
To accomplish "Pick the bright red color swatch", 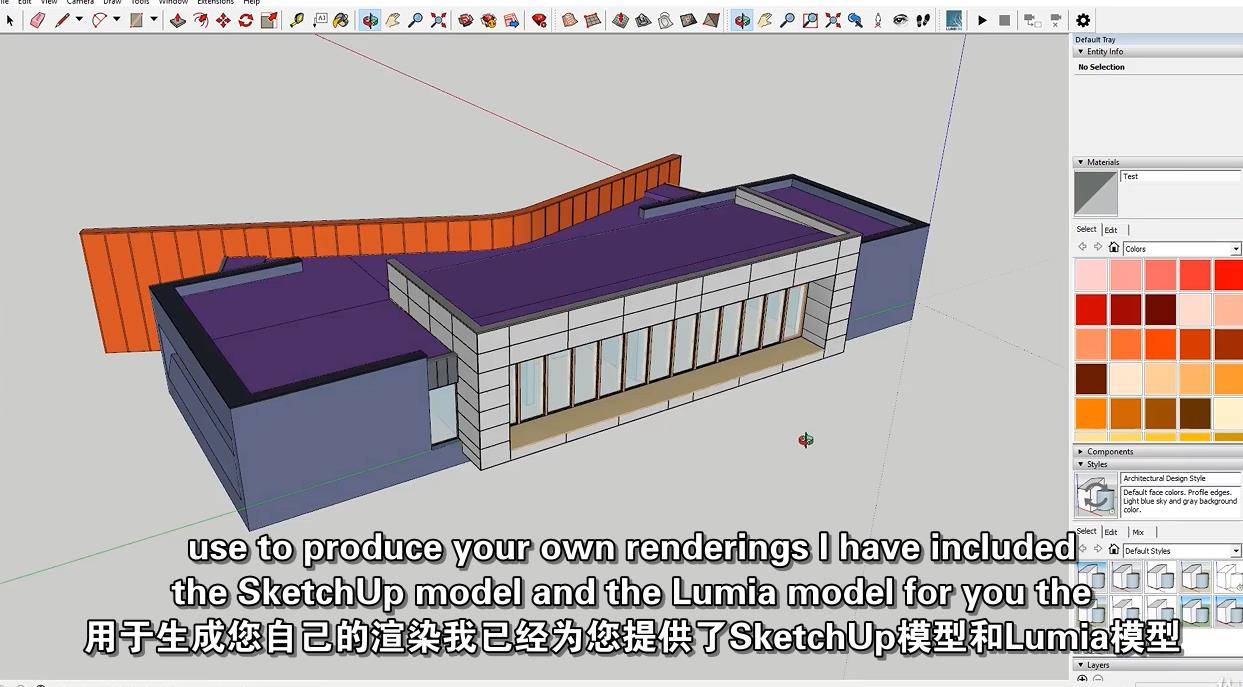I will coord(1229,275).
